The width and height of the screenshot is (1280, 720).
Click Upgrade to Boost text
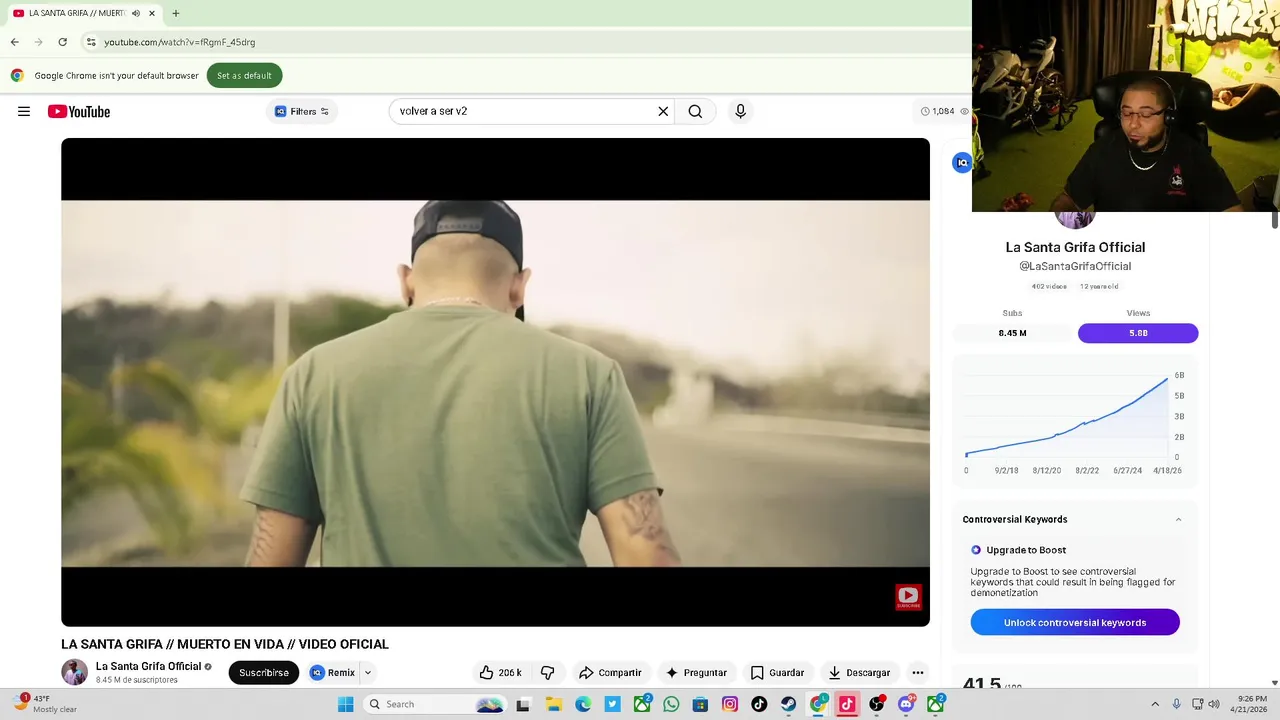(x=1026, y=550)
